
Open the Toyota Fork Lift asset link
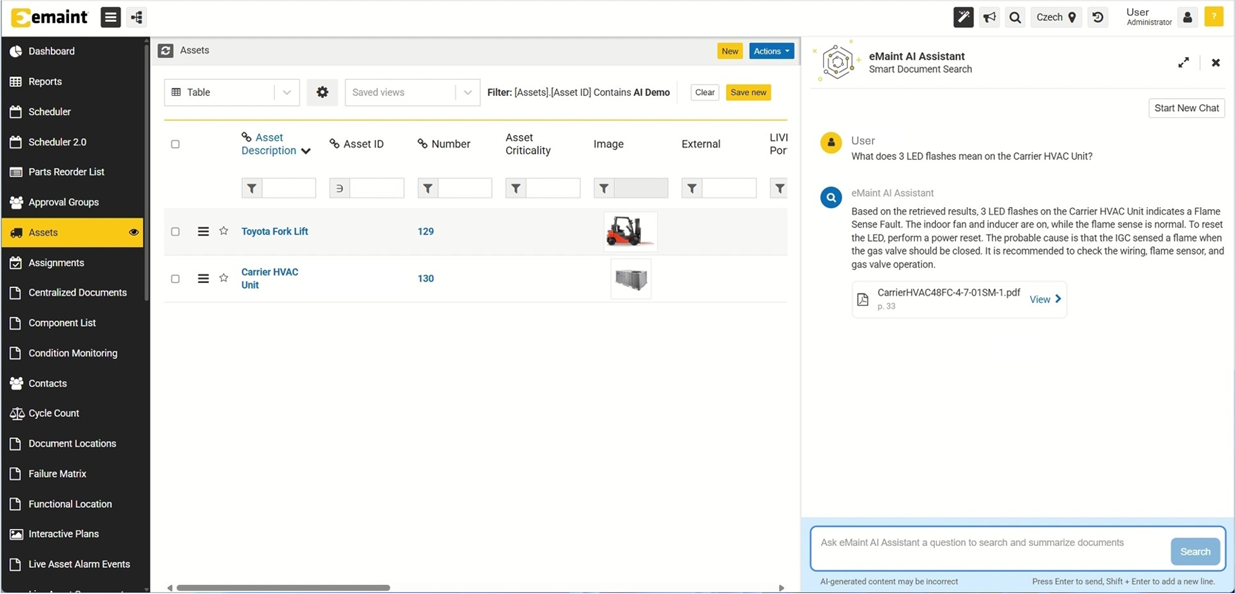click(x=274, y=231)
